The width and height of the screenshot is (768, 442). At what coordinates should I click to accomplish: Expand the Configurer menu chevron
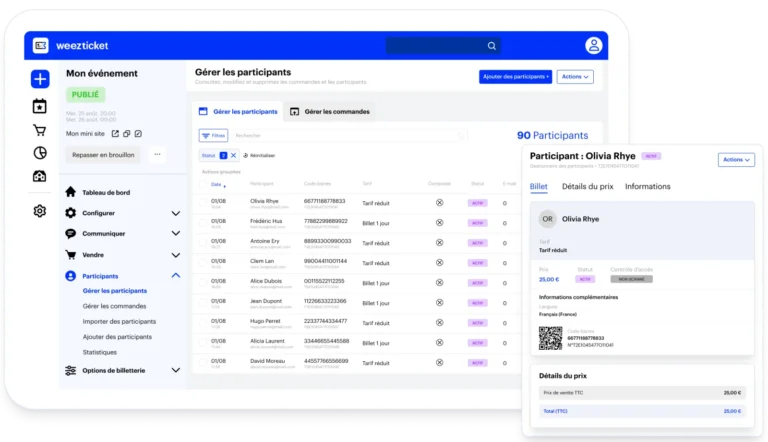[x=176, y=213]
